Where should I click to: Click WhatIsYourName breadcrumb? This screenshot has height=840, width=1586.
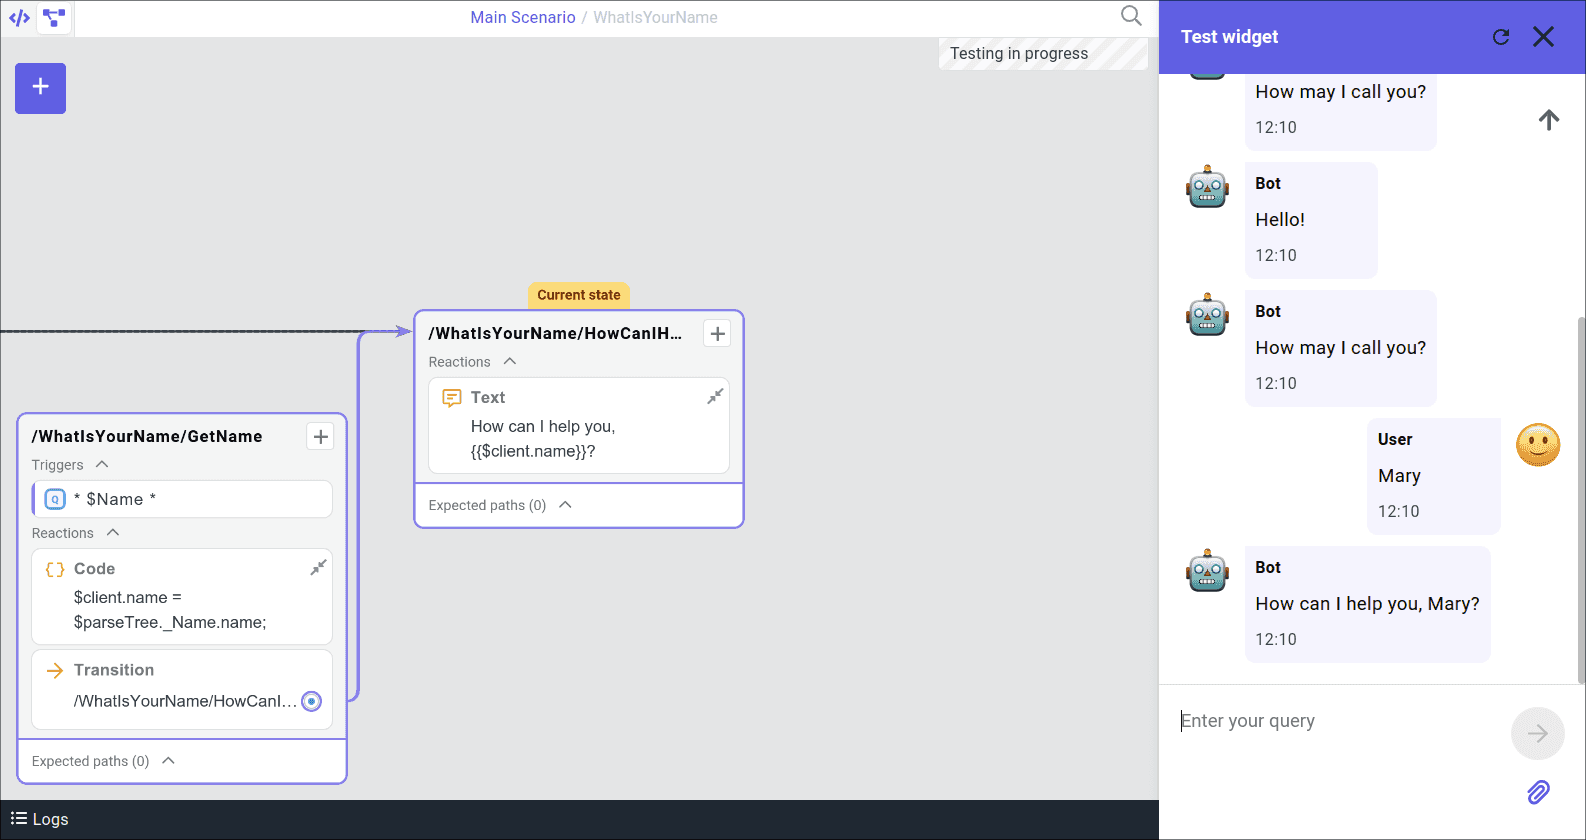(x=655, y=17)
